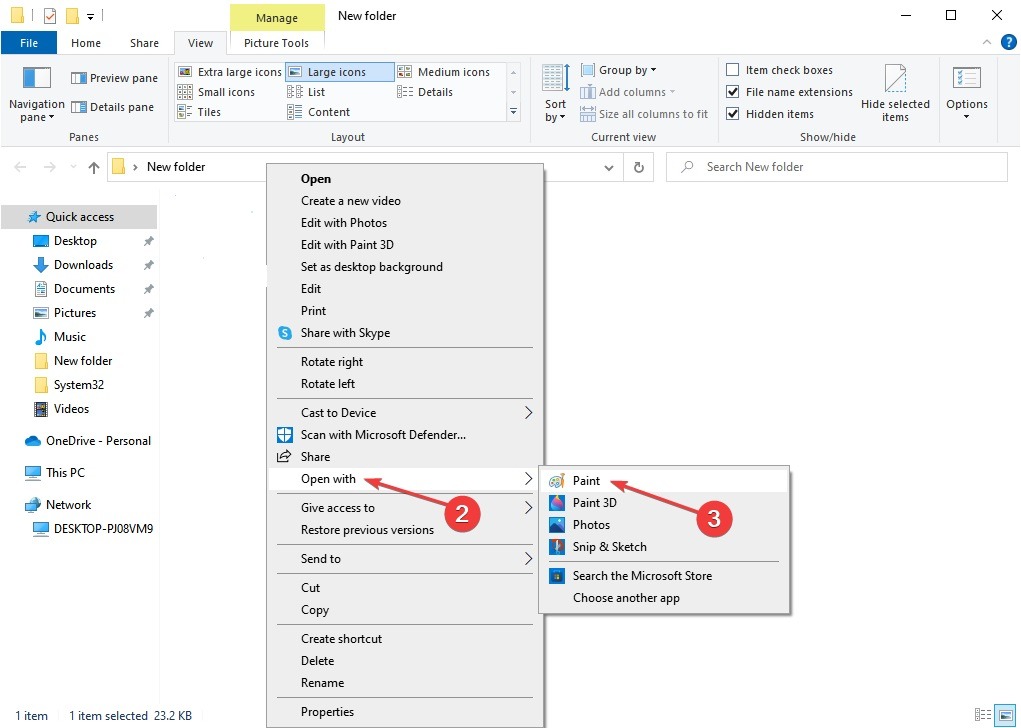Click the Up arrow navigation icon
Screen dimensions: 1021x728
94,167
